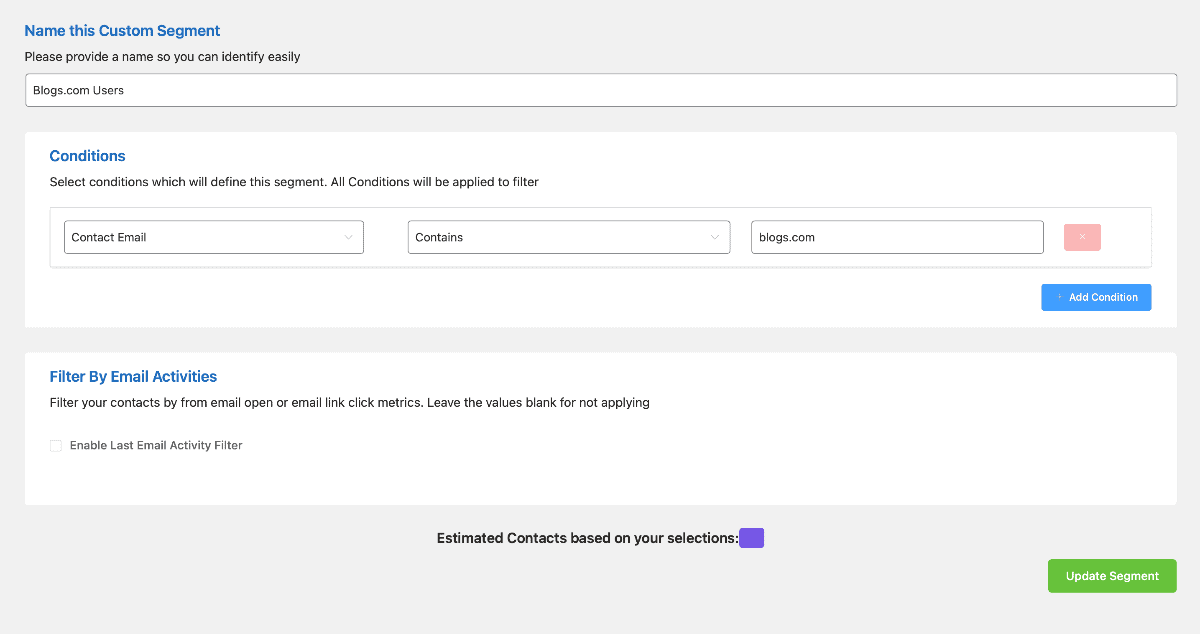The width and height of the screenshot is (1200, 634).
Task: Click the purple estimated contacts count badge
Action: (752, 538)
